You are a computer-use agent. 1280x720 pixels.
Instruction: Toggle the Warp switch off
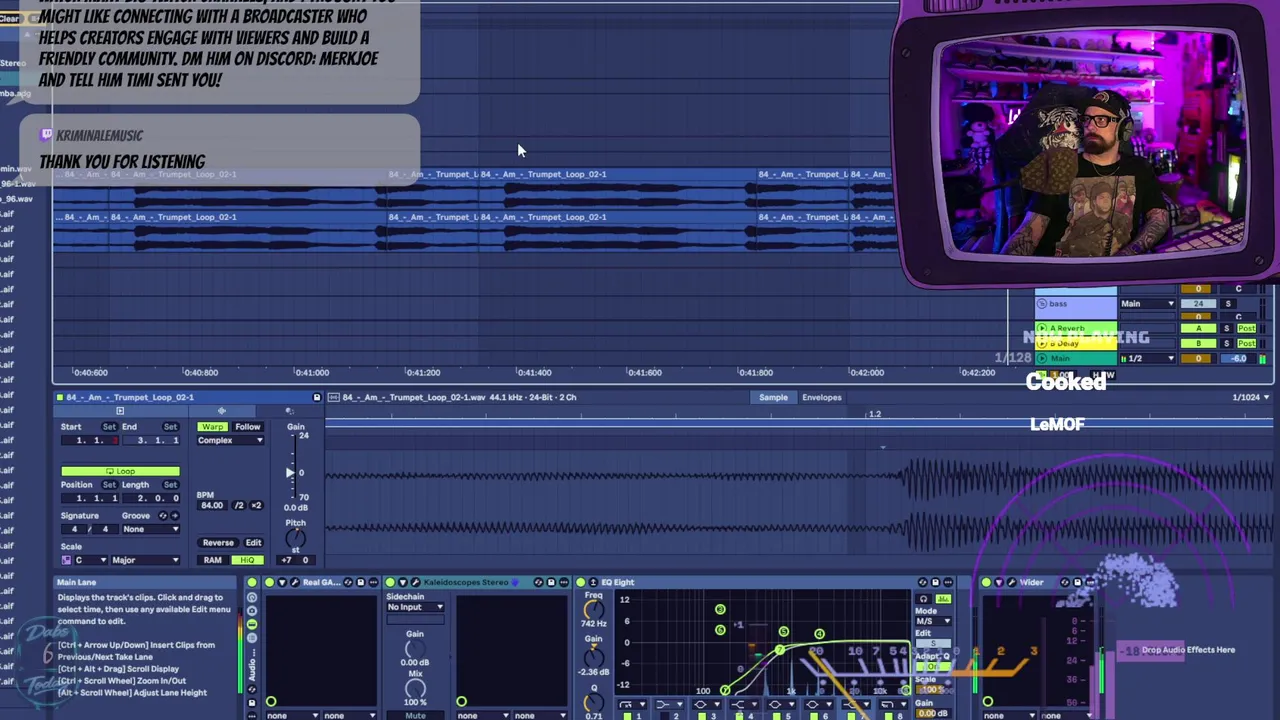[212, 427]
